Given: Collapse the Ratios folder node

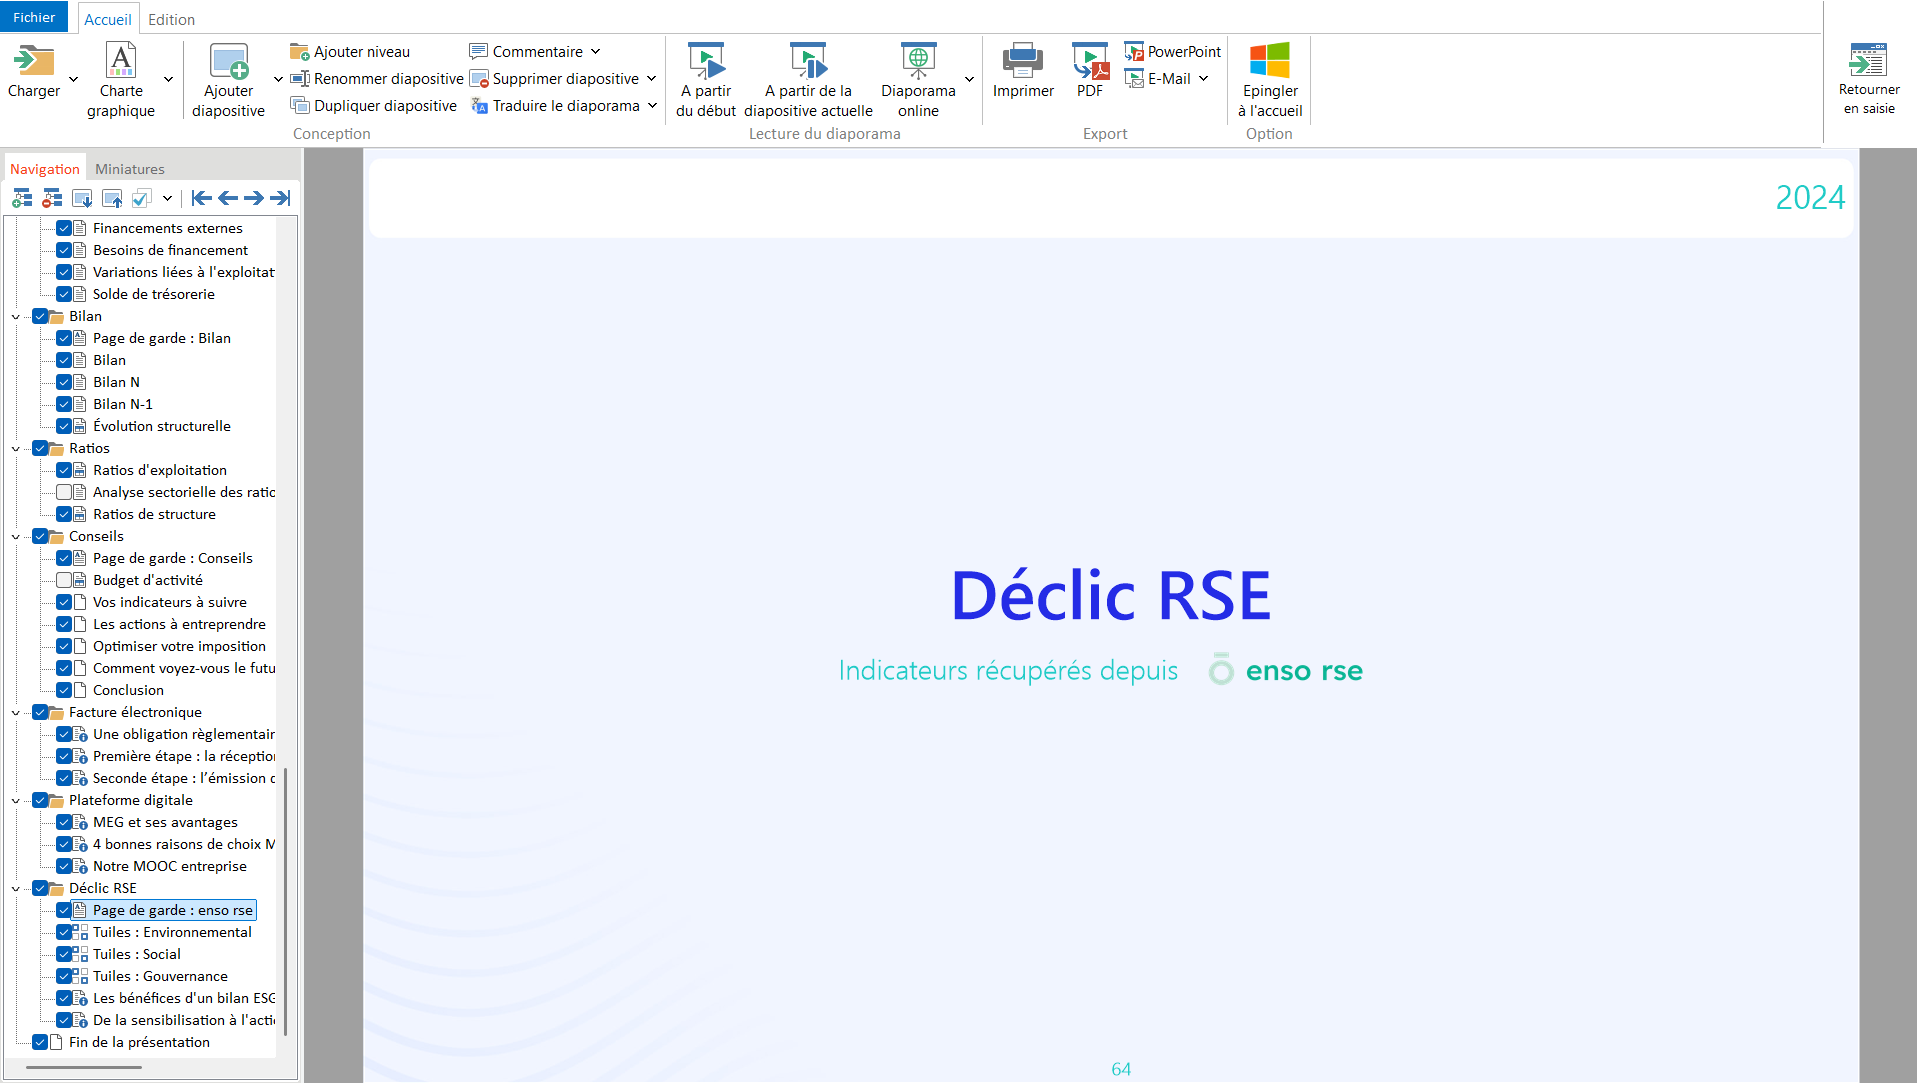Looking at the screenshot, I should (16, 449).
